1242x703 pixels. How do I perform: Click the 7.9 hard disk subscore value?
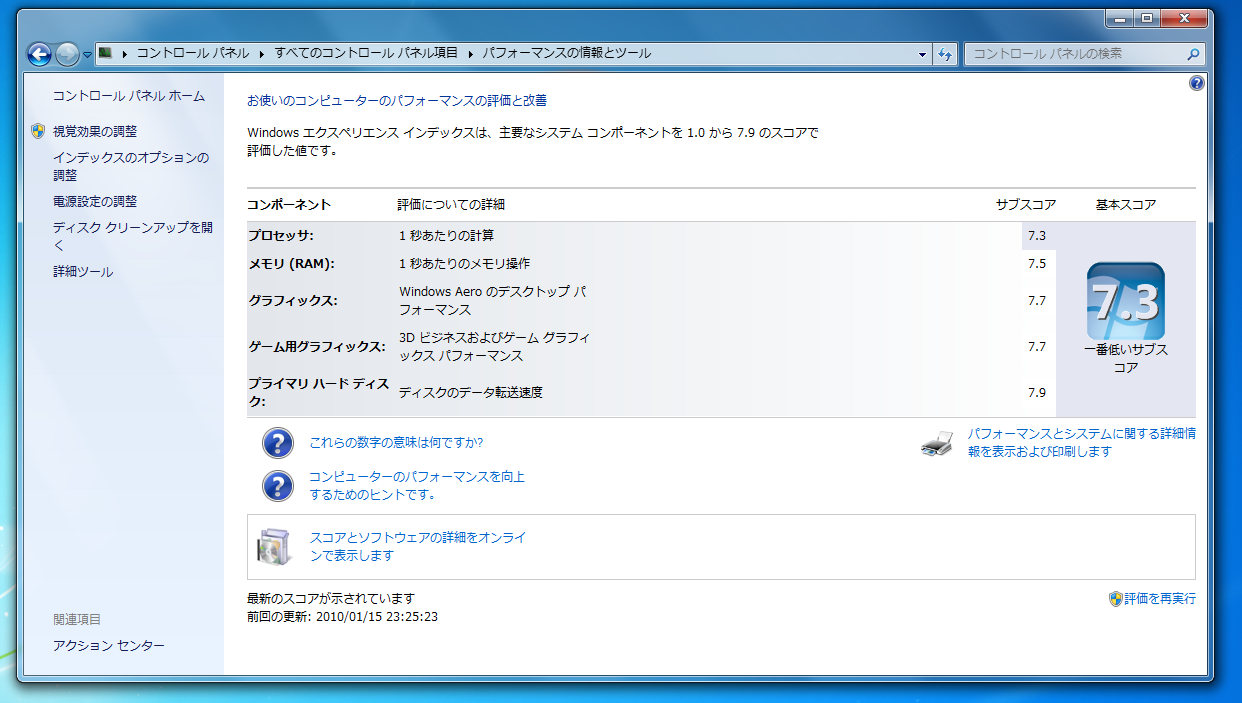tap(1036, 392)
